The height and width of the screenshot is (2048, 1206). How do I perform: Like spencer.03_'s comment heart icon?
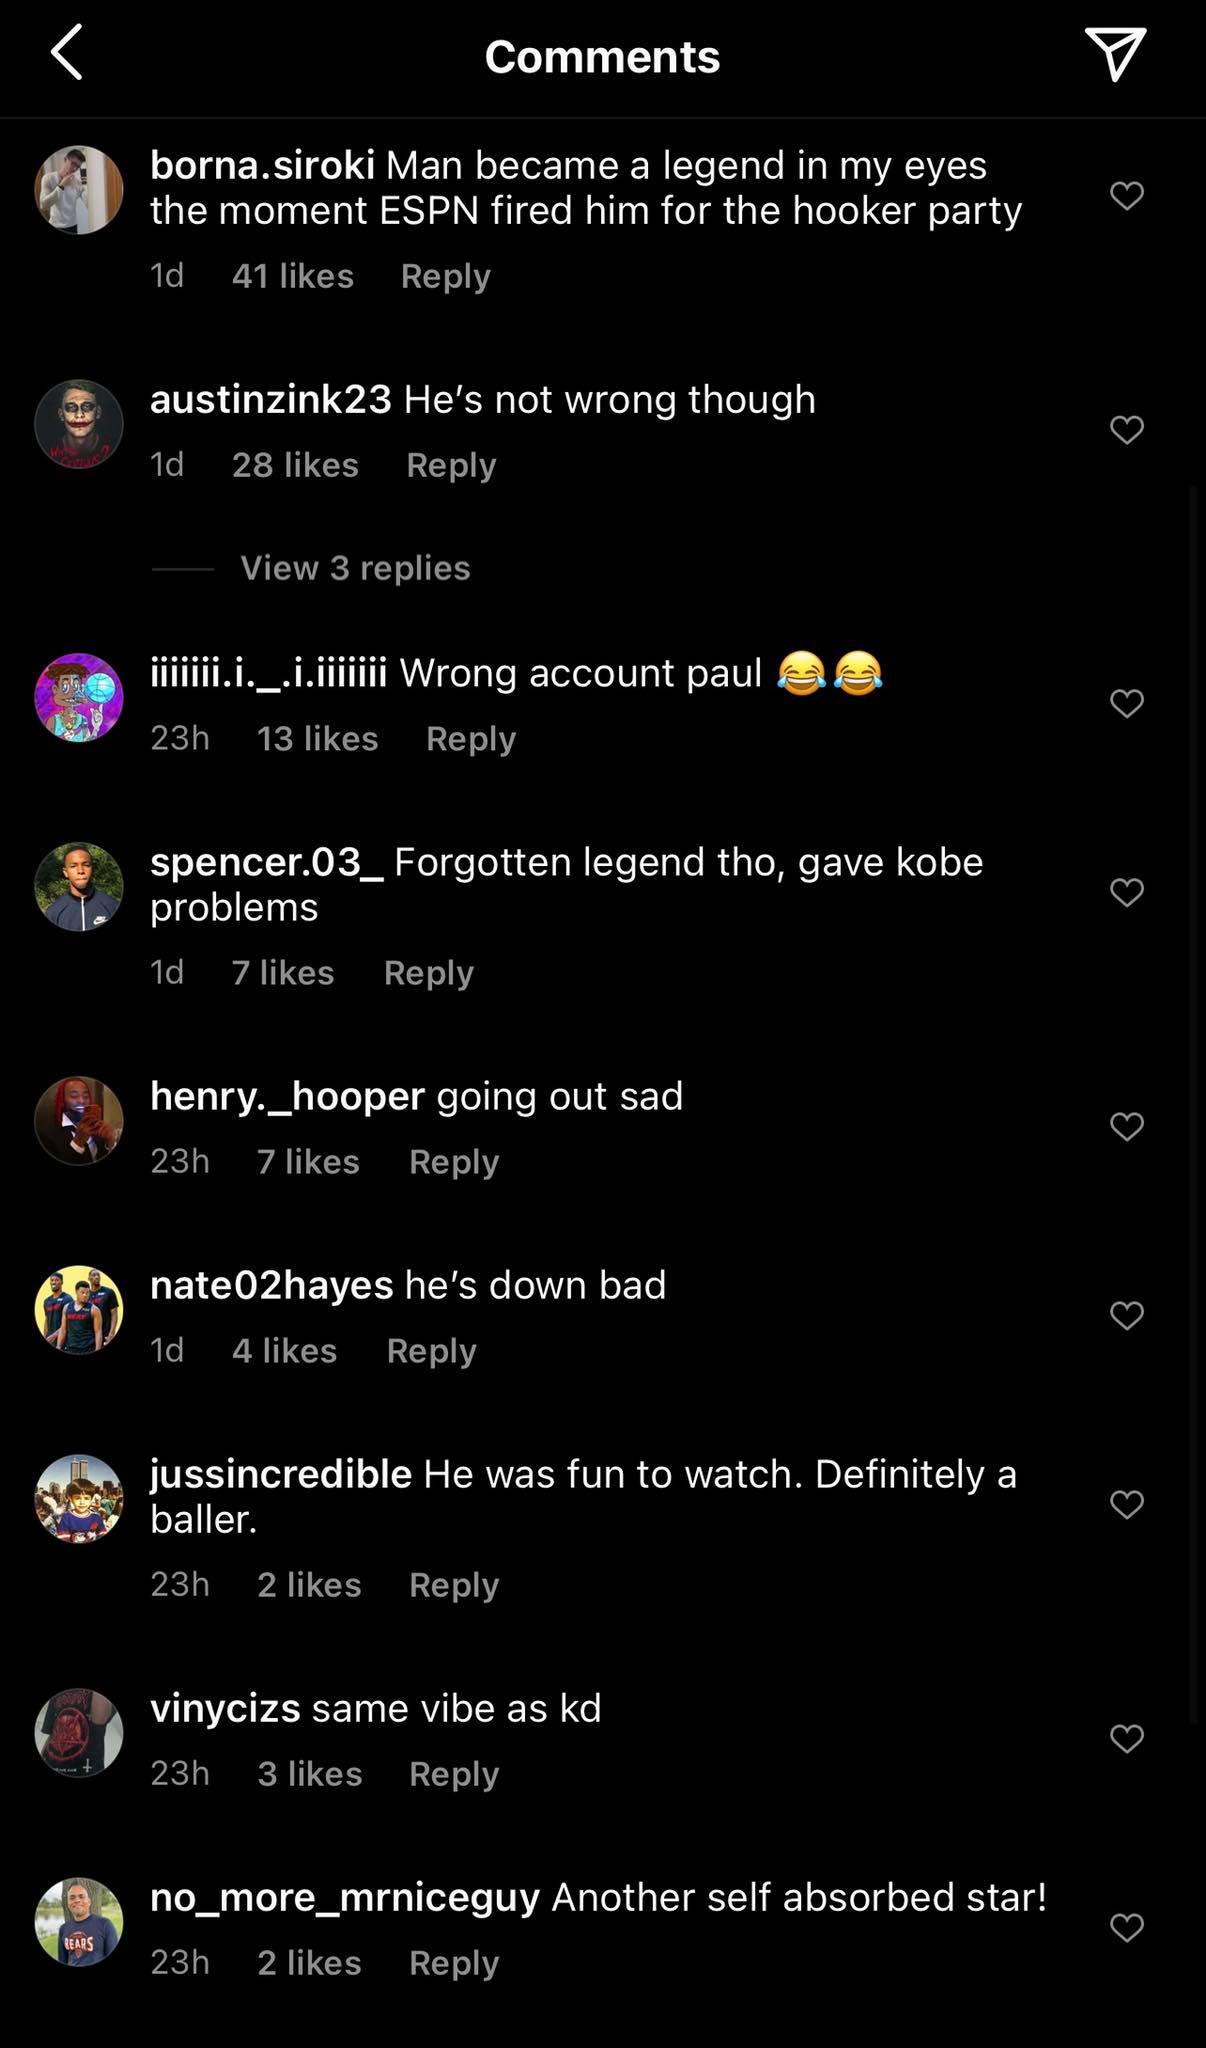coord(1126,892)
